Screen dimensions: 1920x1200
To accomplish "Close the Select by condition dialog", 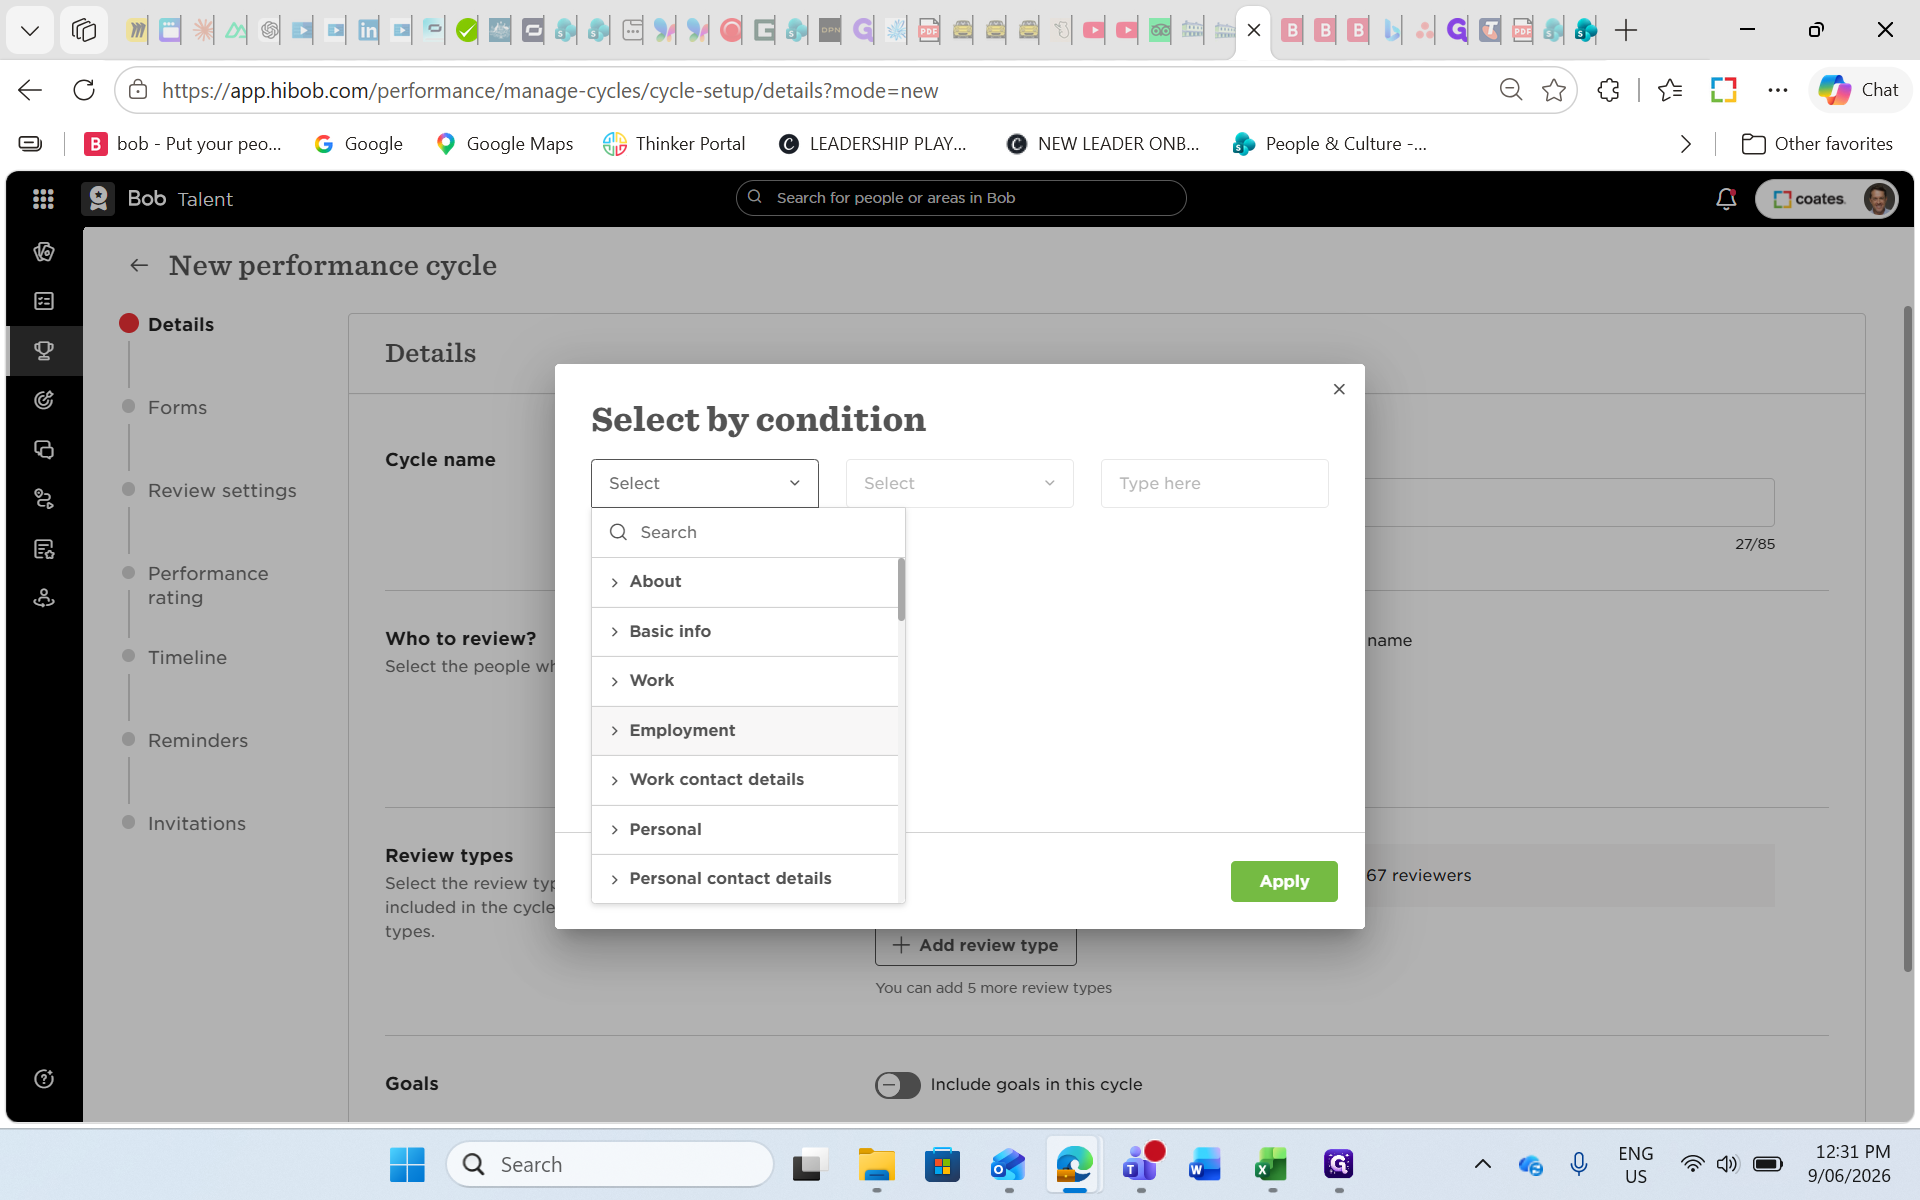I will pos(1339,389).
